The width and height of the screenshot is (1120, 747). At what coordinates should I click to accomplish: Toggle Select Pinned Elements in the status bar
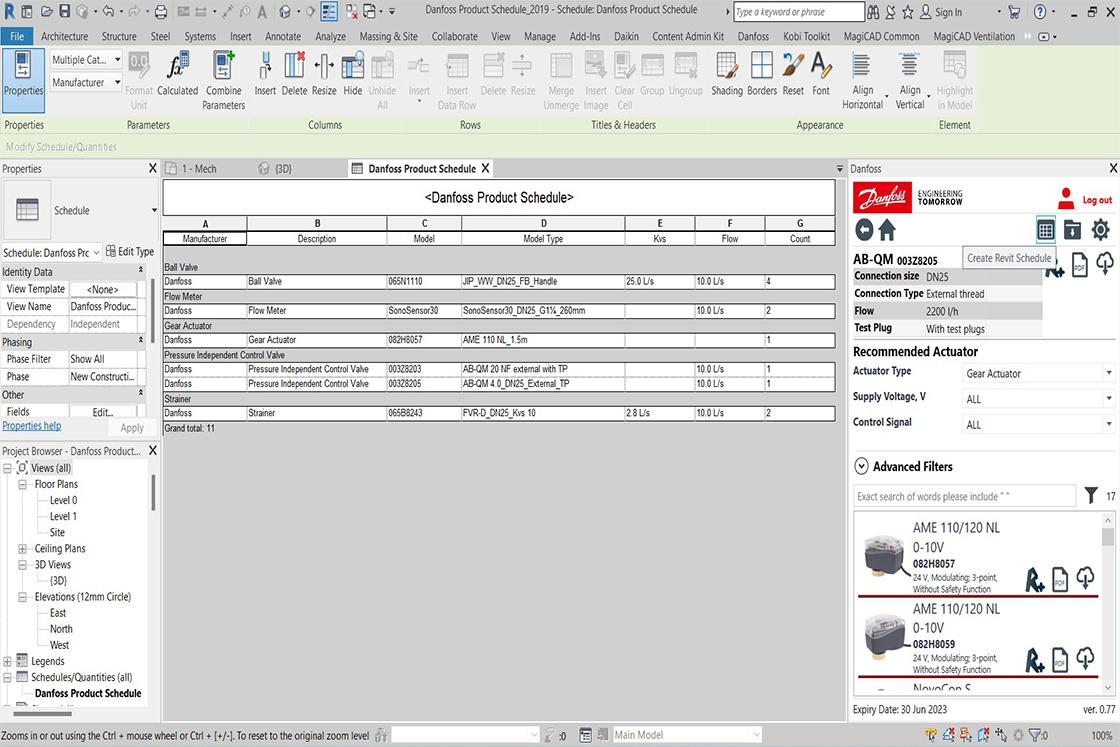click(966, 734)
